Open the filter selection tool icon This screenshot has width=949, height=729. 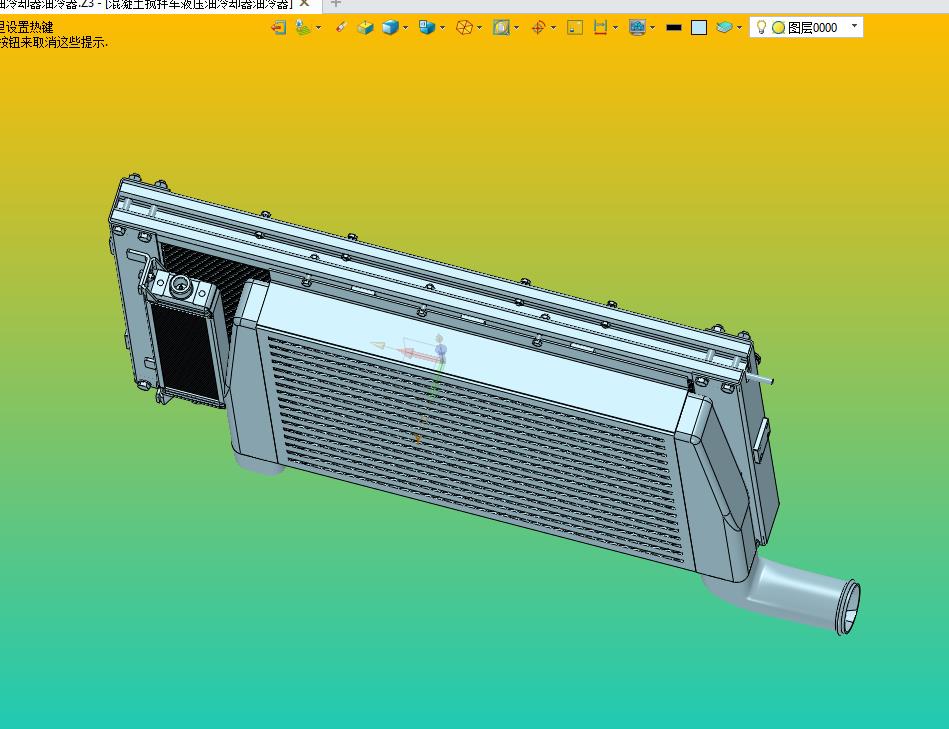click(303, 27)
